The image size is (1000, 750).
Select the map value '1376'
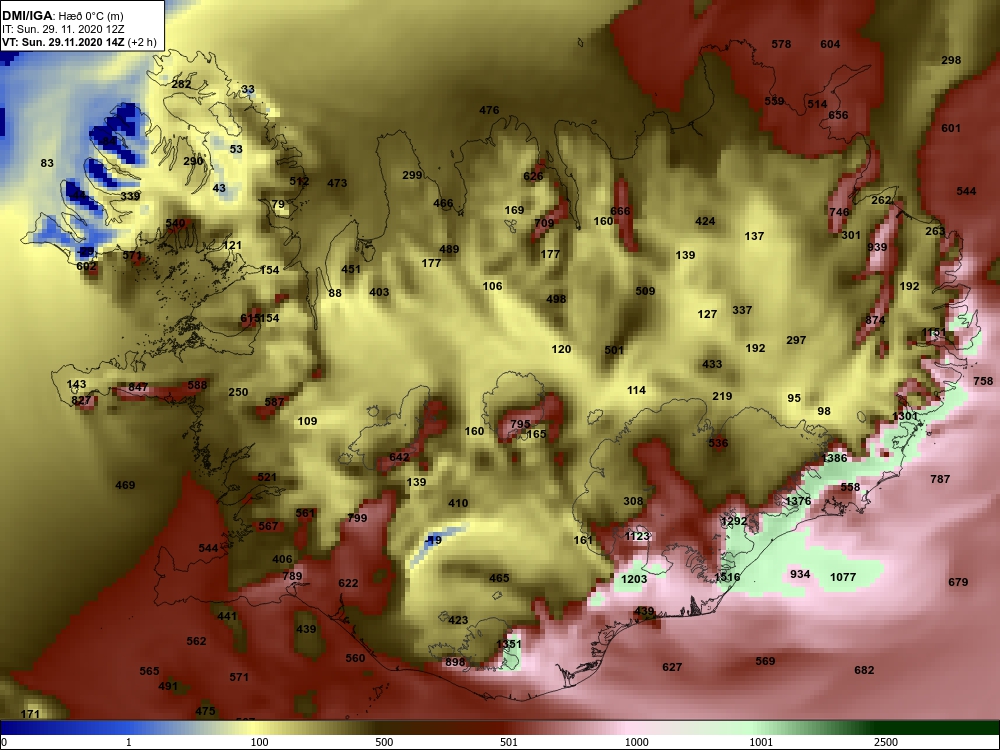[798, 501]
